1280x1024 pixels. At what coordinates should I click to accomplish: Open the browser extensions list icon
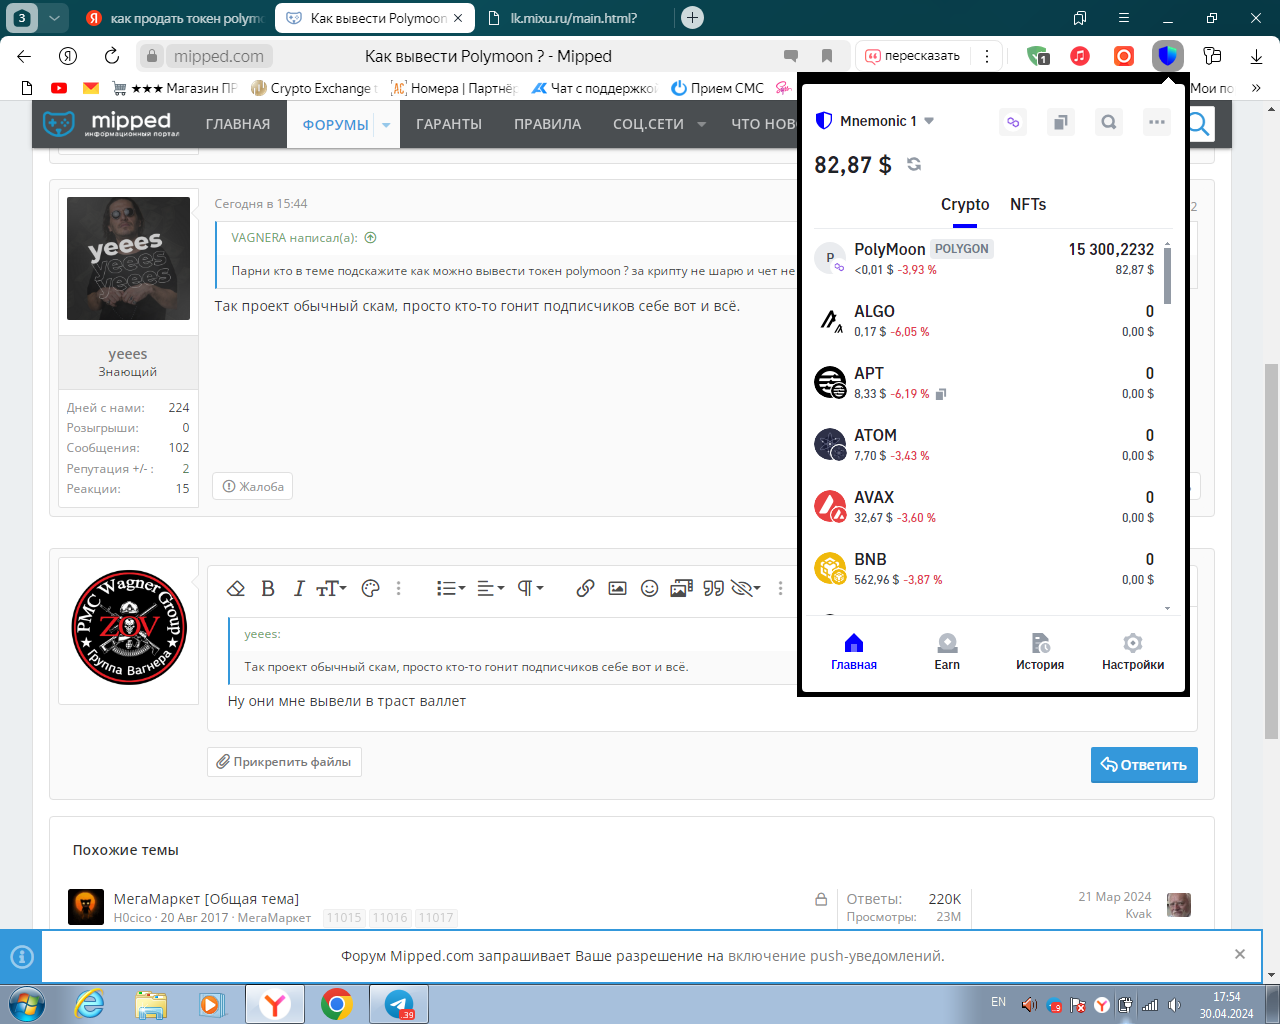coord(1213,56)
